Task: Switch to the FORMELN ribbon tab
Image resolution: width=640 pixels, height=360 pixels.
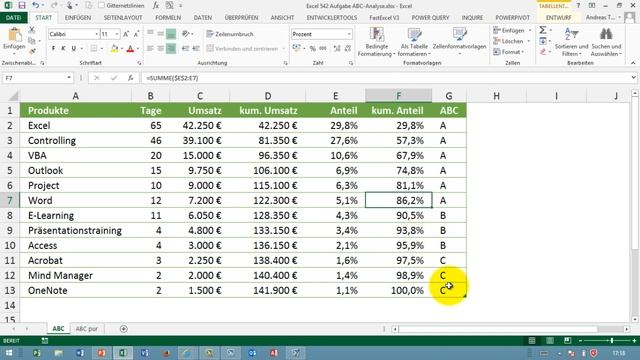Action: [x=168, y=18]
